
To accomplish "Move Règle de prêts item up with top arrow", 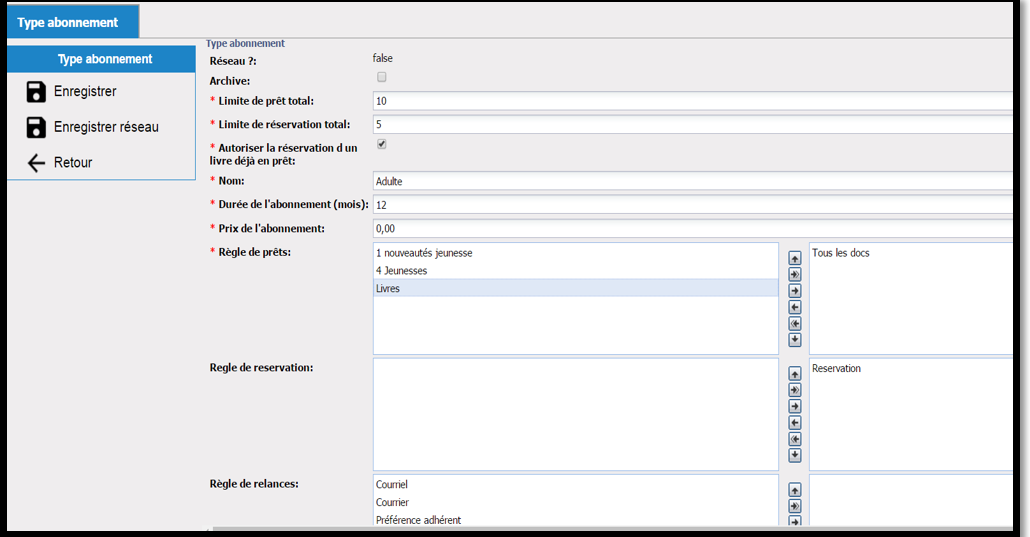I will [x=795, y=258].
